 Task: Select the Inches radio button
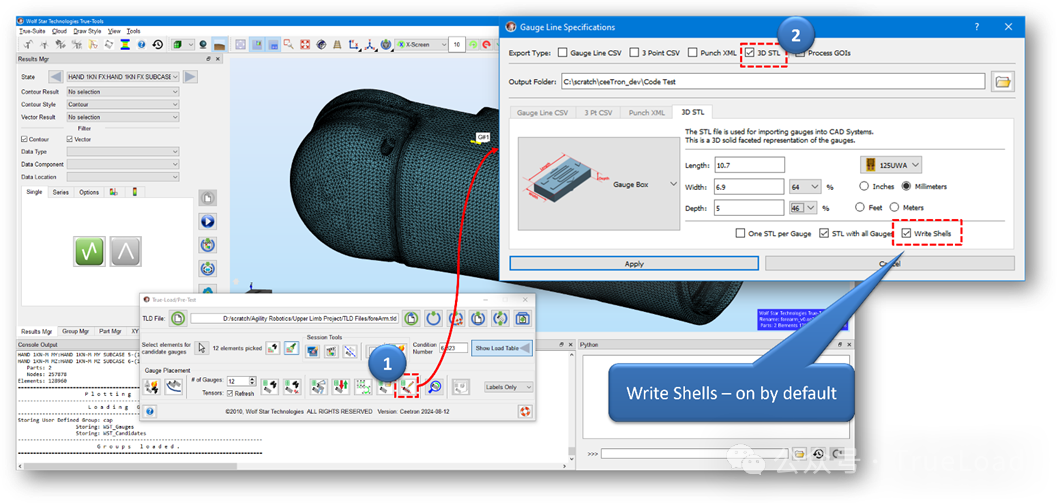coord(864,186)
